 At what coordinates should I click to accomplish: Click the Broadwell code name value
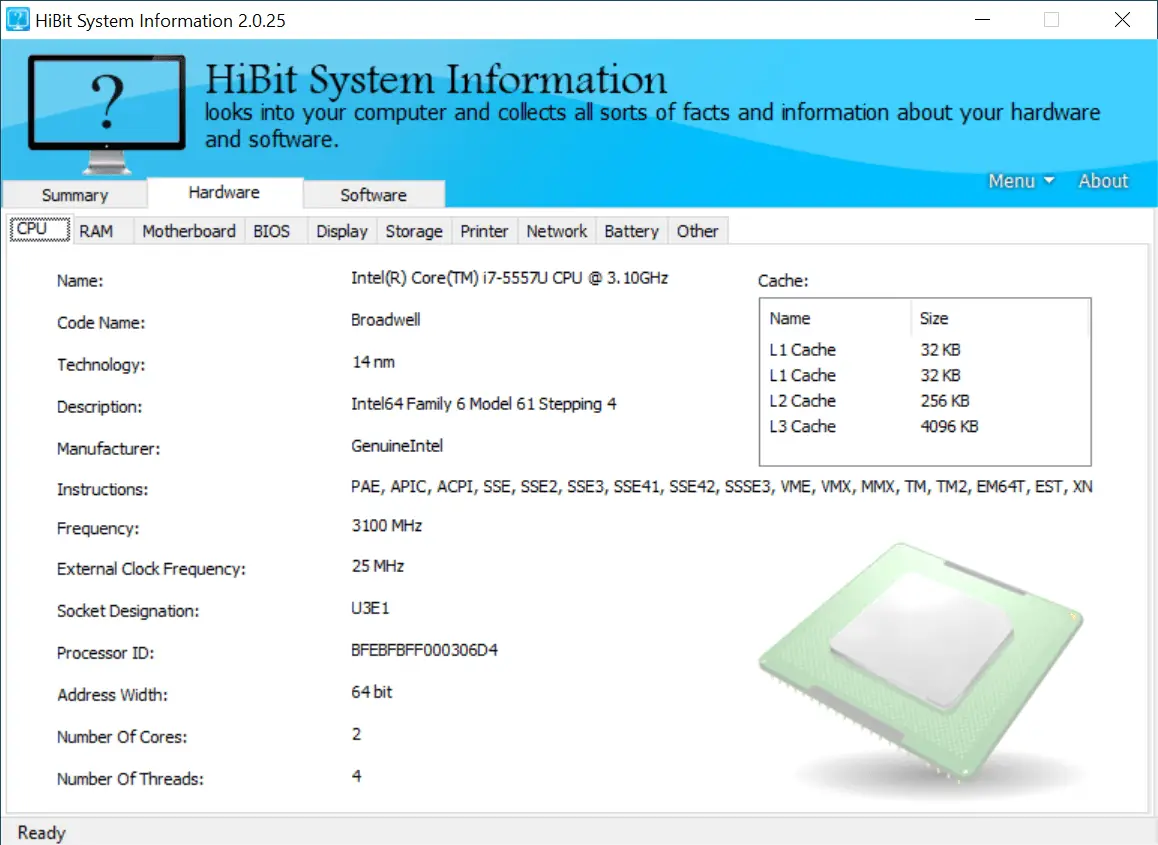(x=386, y=320)
